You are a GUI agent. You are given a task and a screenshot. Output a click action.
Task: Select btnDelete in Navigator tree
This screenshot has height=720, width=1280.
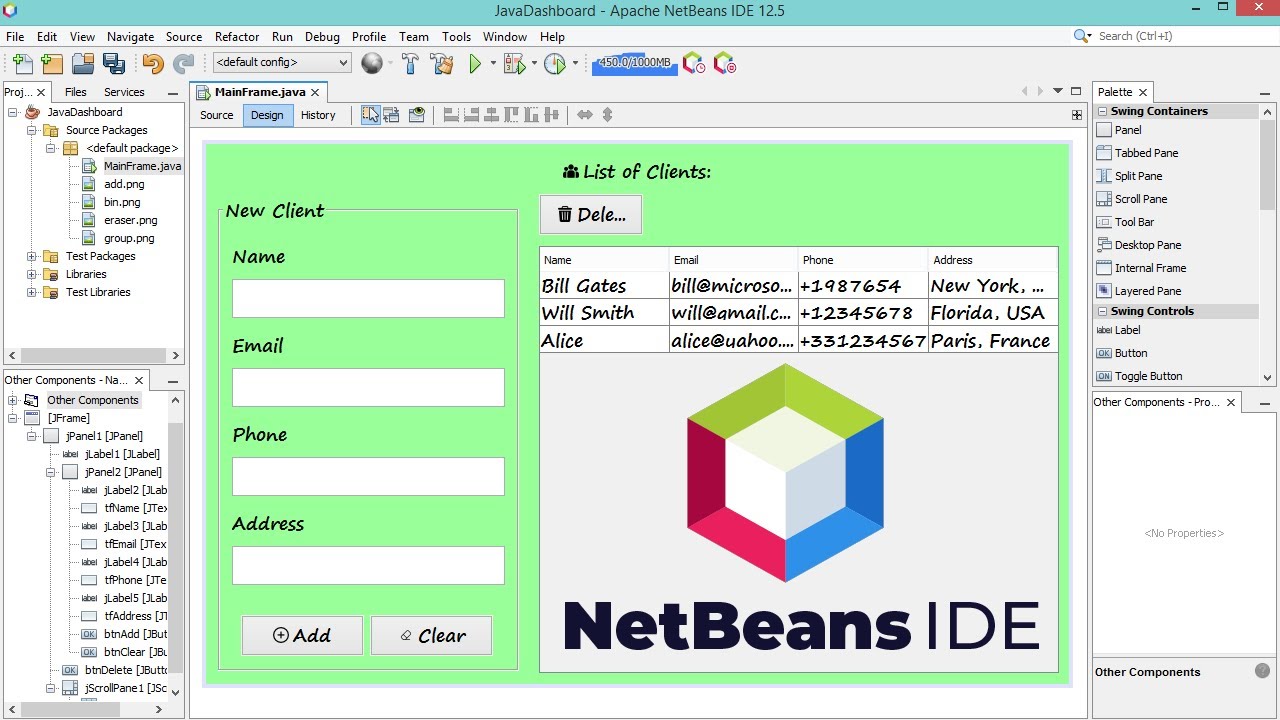point(126,670)
